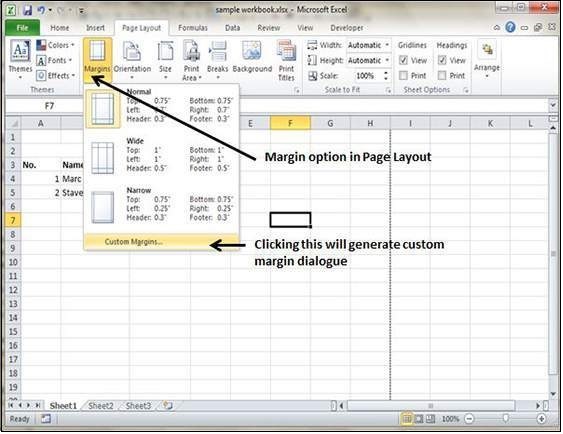Click the zoom slider handle

506,419
